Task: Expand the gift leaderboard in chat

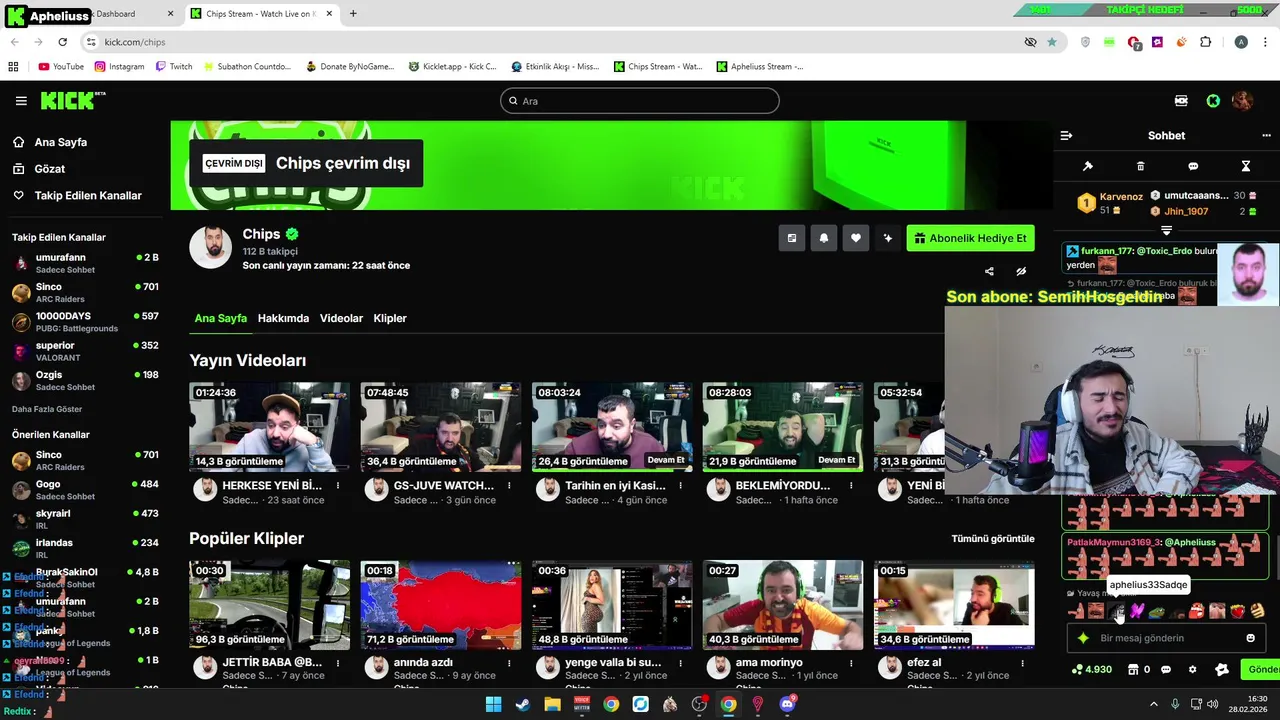Action: point(1166,231)
